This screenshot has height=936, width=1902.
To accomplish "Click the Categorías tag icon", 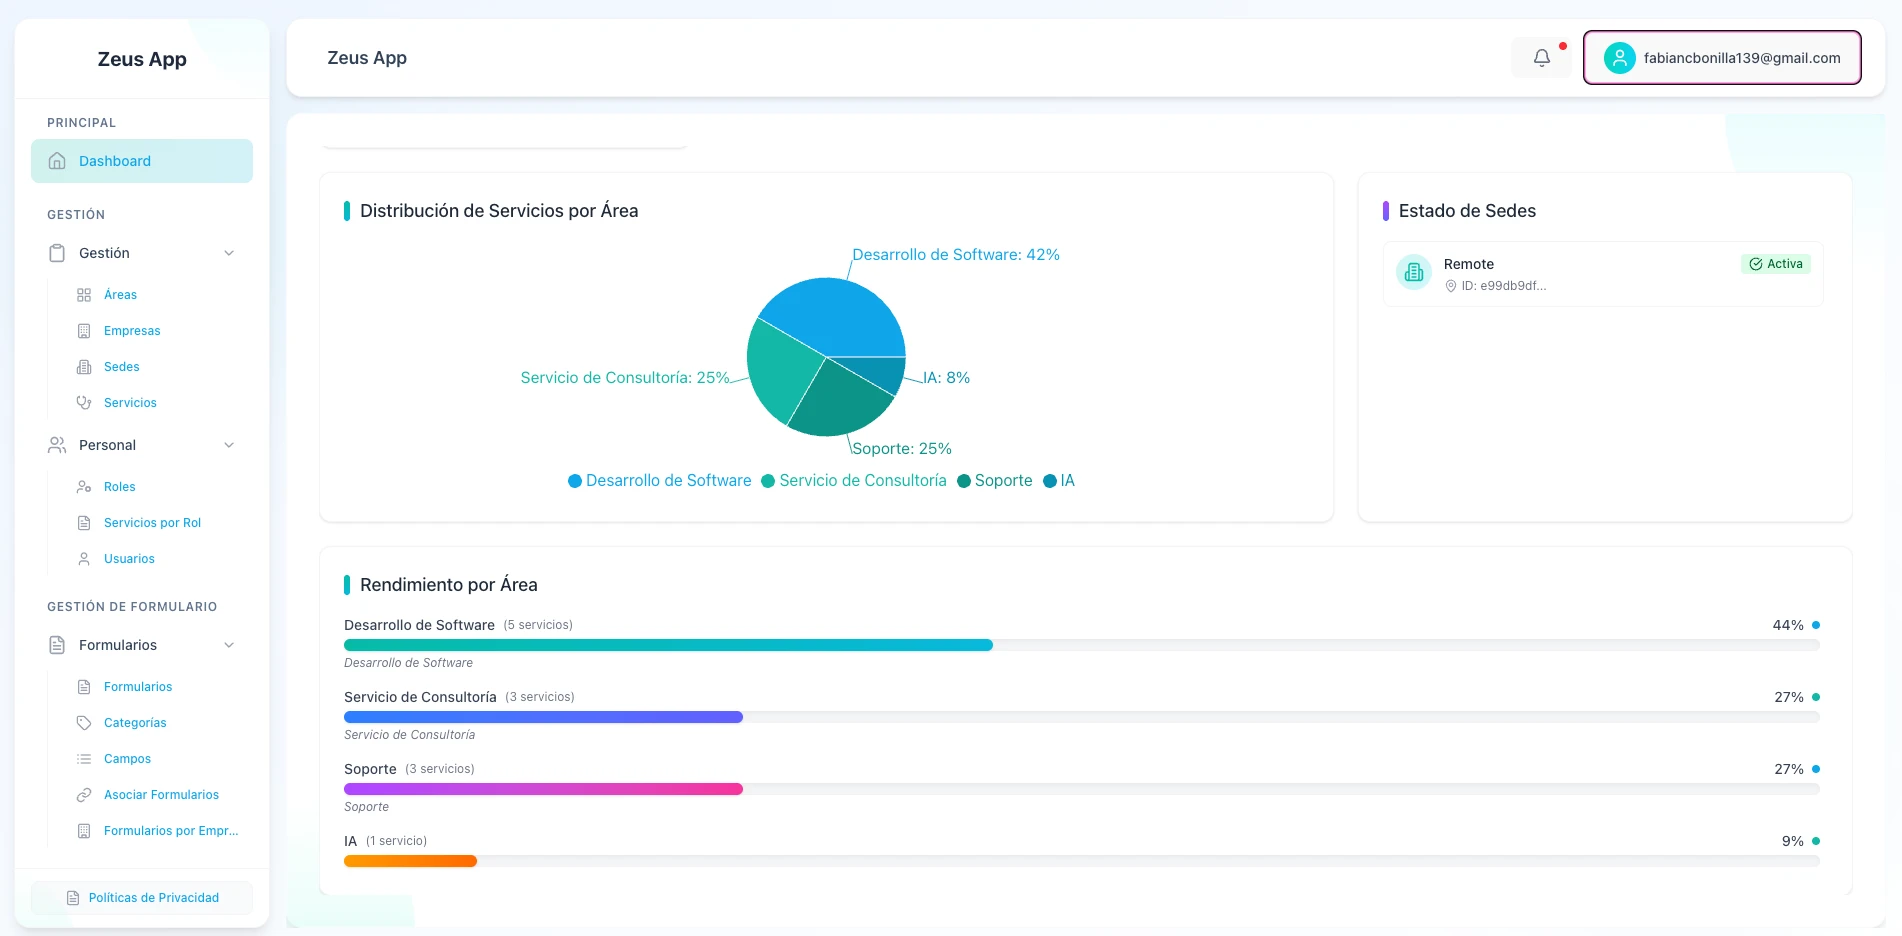I will pyautogui.click(x=84, y=723).
